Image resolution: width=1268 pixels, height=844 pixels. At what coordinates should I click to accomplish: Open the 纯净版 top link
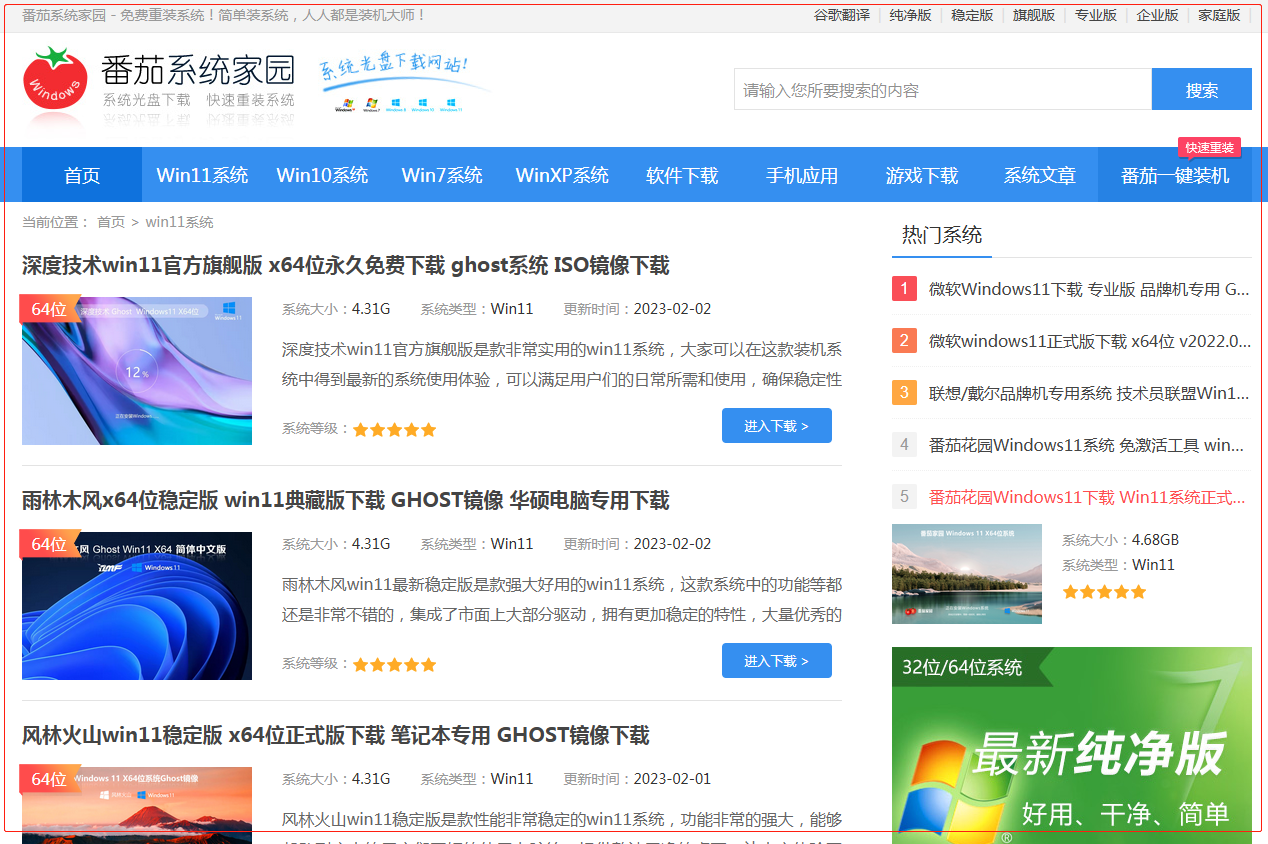[911, 15]
